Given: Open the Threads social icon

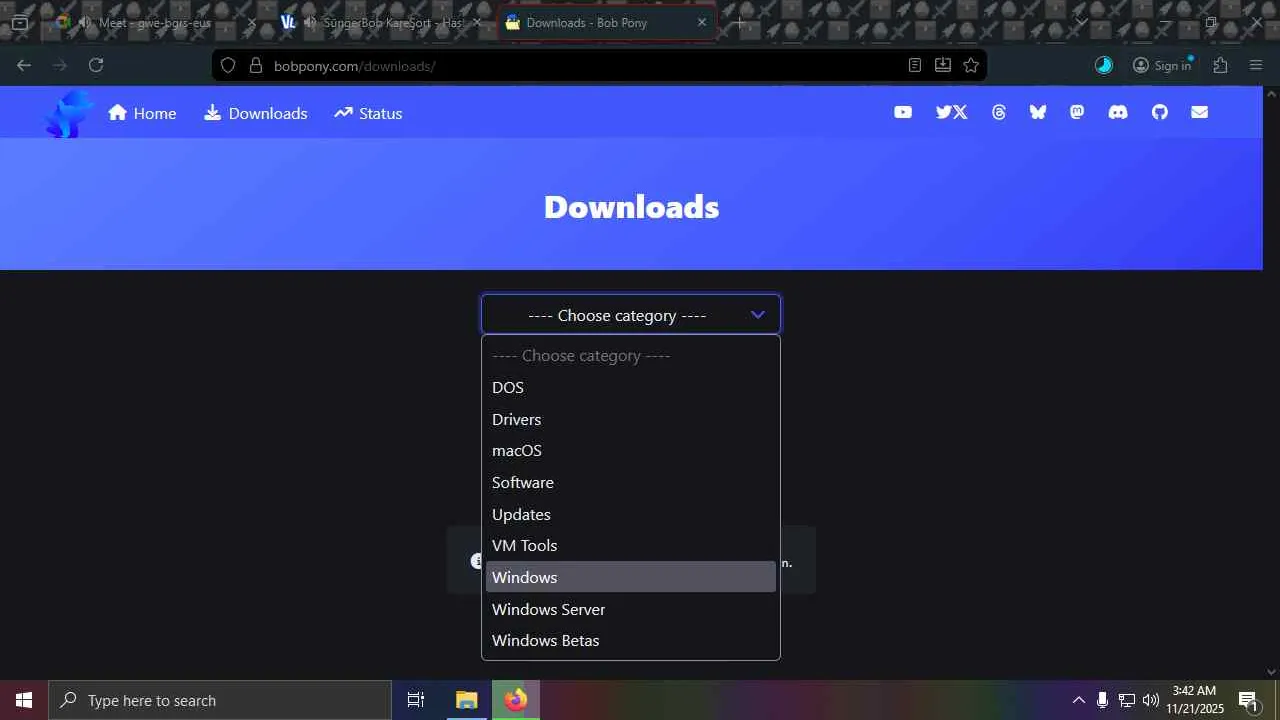Looking at the screenshot, I should 998,113.
